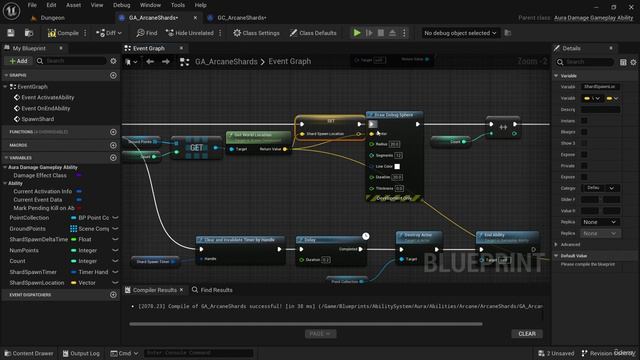This screenshot has height=360, width=640.
Task: Open the debug object selector dropdown
Action: (x=460, y=33)
